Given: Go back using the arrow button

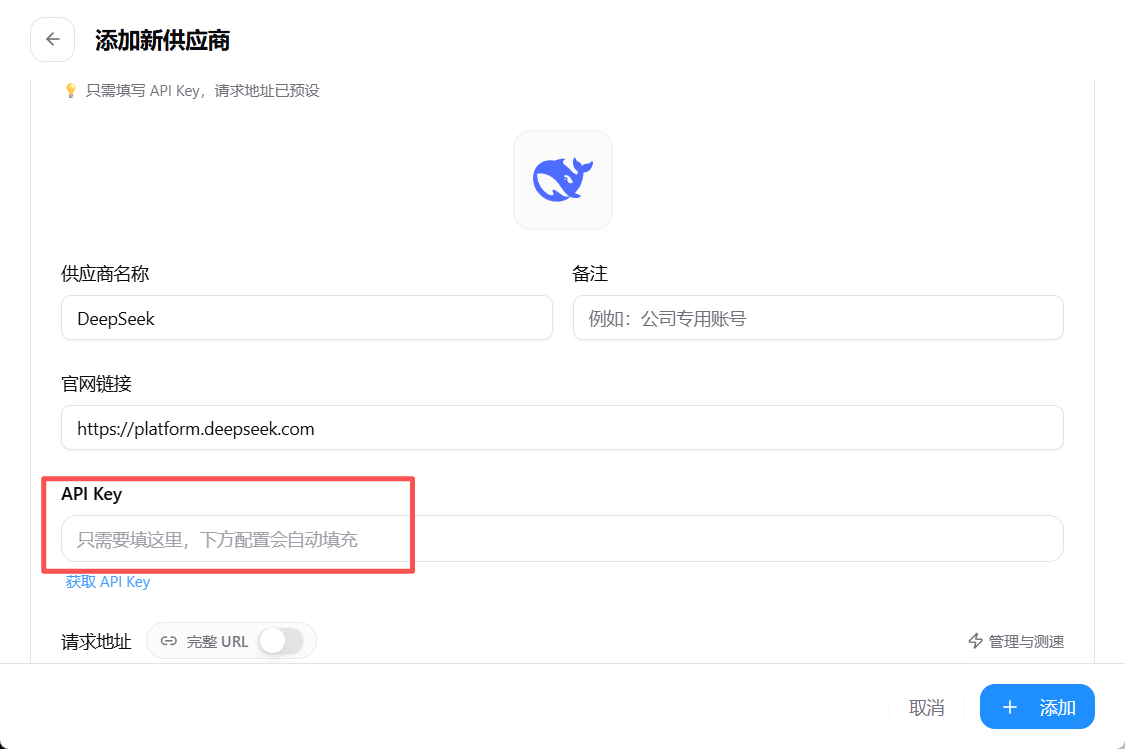Looking at the screenshot, I should 52,39.
